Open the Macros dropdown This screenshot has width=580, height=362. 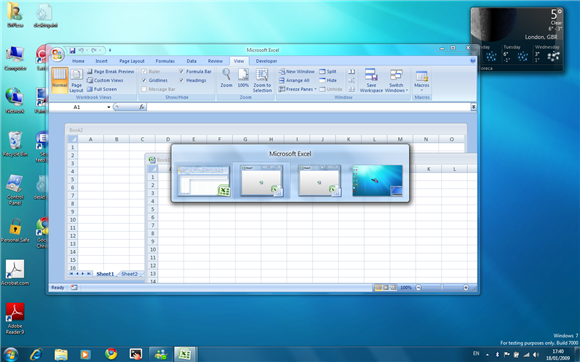pyautogui.click(x=422, y=81)
